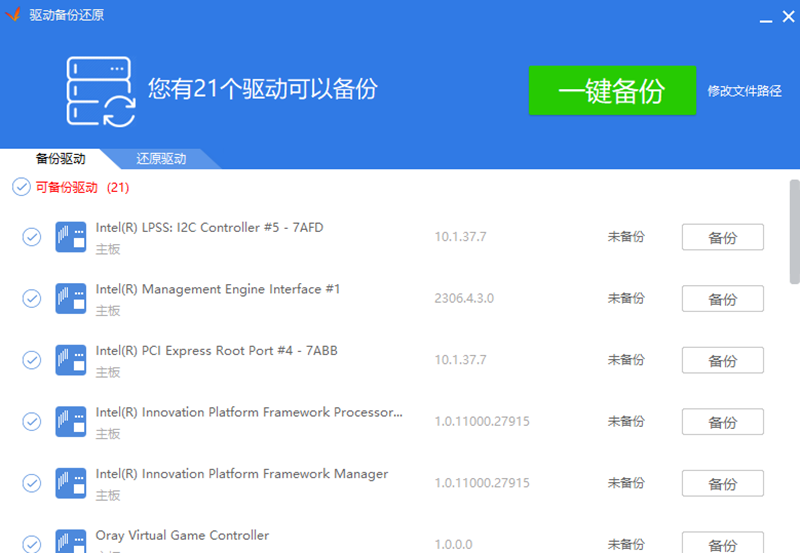Click the PCI Express Root Port driver icon
The height and width of the screenshot is (553, 800).
[70, 360]
